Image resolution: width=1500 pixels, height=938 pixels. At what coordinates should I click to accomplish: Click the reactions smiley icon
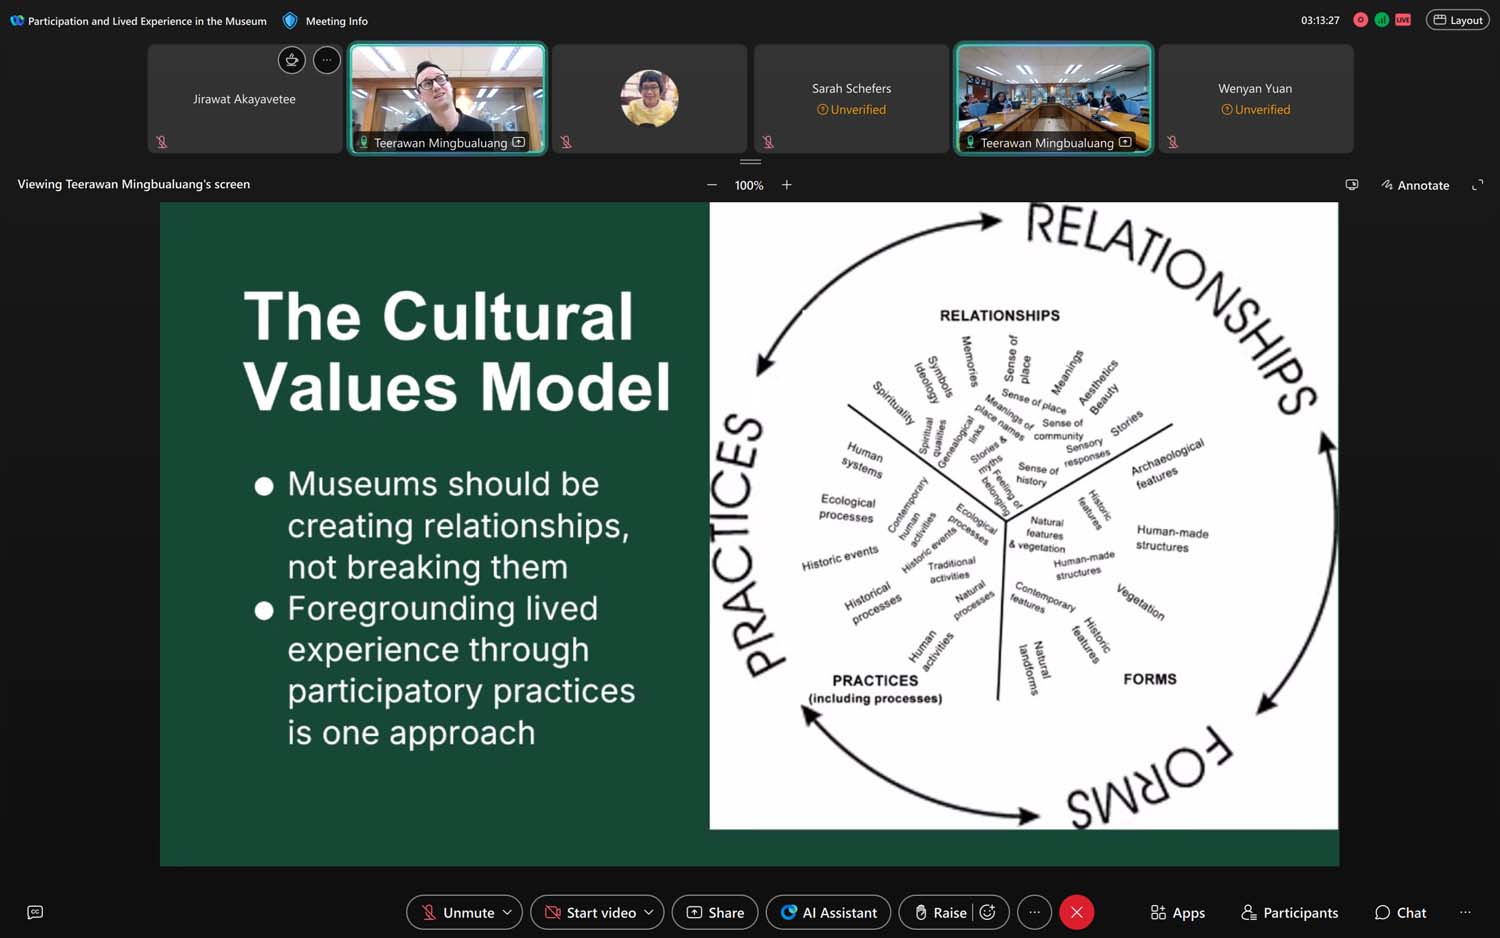987,912
